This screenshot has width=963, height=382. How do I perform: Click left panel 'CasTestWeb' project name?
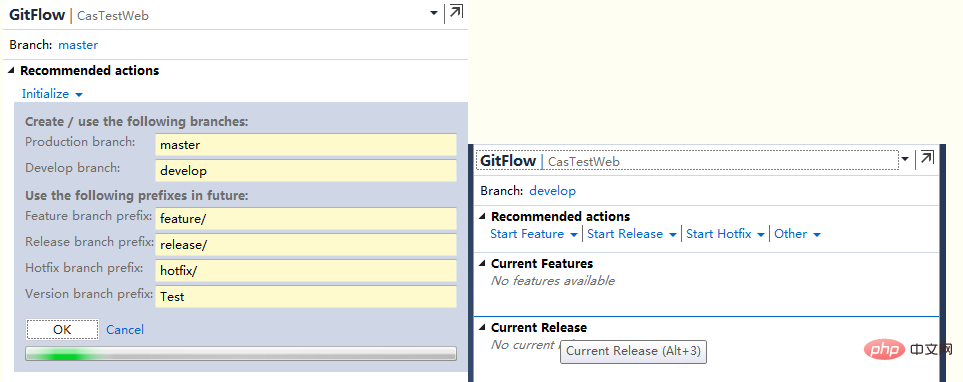pyautogui.click(x=113, y=16)
